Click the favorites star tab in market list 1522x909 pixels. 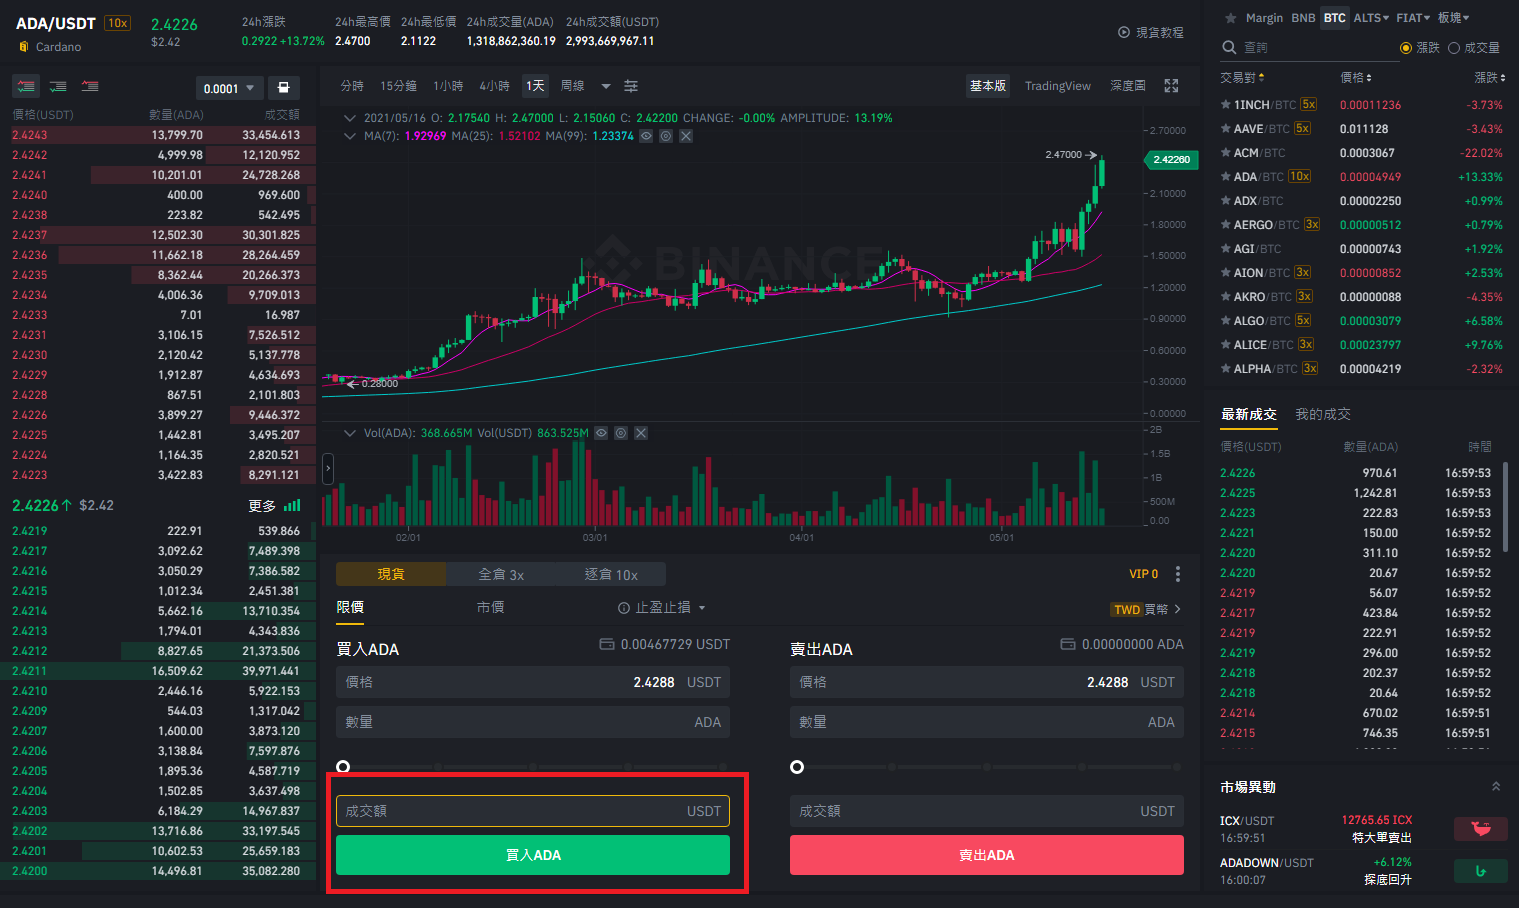(1230, 18)
